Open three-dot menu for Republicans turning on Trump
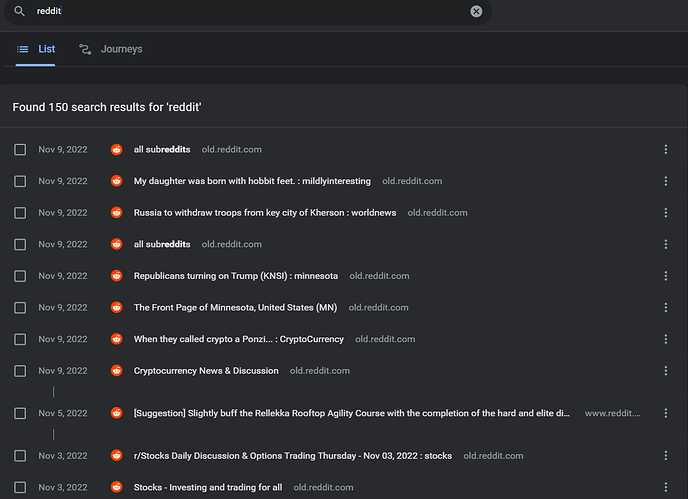The width and height of the screenshot is (688, 499). (666, 276)
